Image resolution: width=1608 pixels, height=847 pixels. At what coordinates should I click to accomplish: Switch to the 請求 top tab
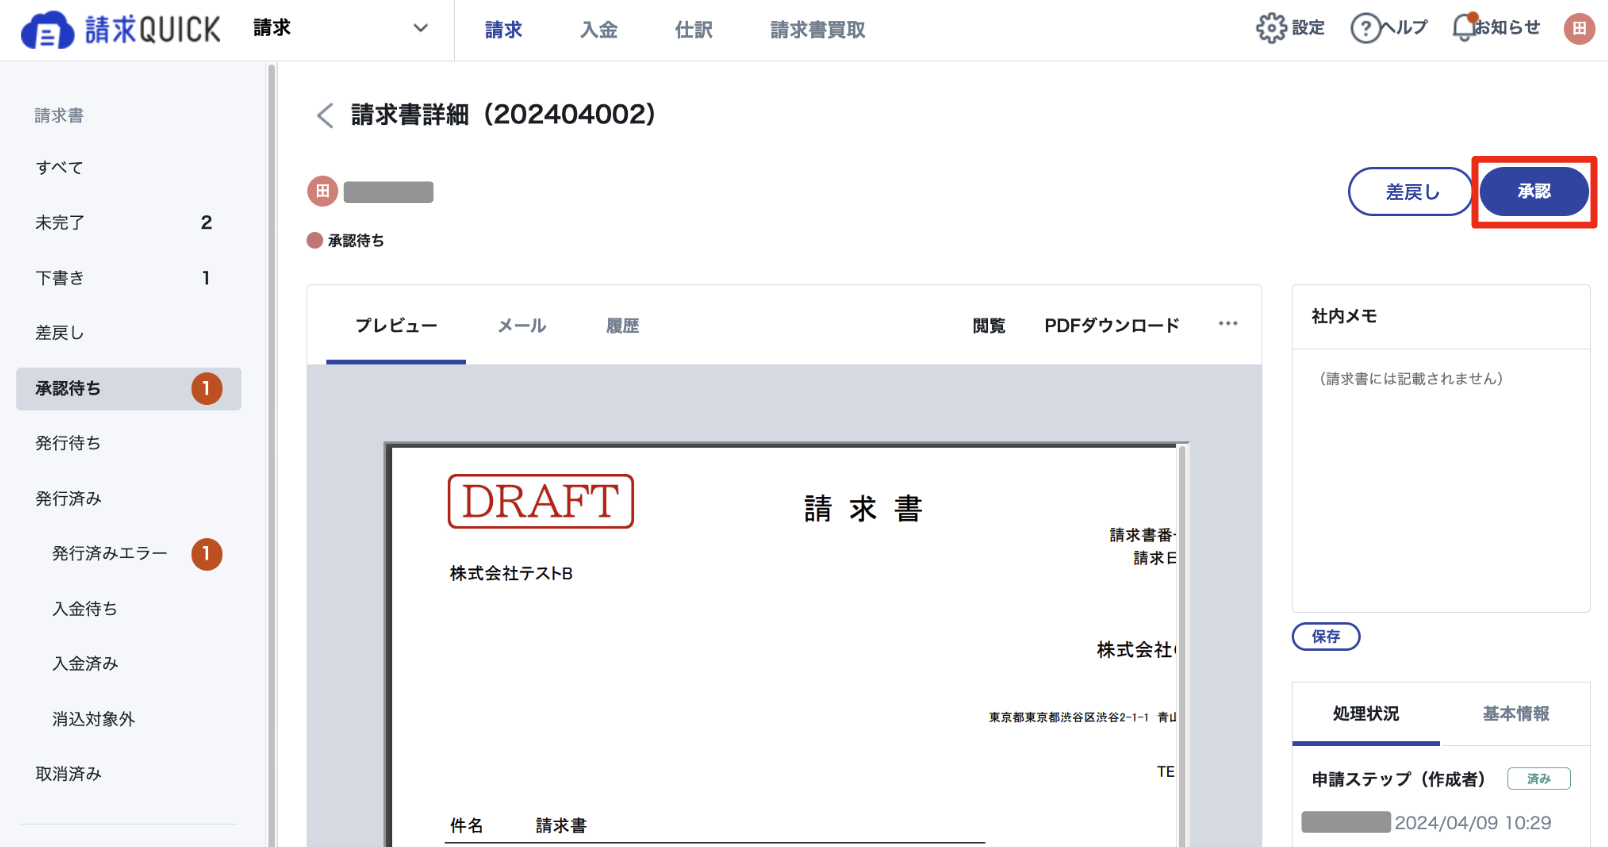pos(504,30)
